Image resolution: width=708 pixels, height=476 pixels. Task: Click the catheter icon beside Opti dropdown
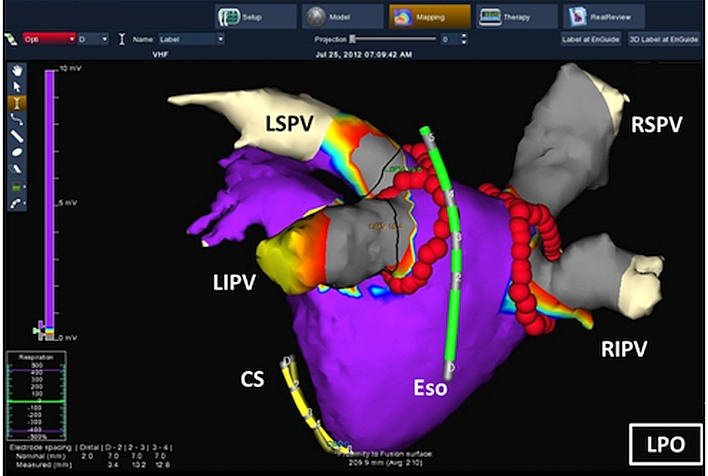11,39
